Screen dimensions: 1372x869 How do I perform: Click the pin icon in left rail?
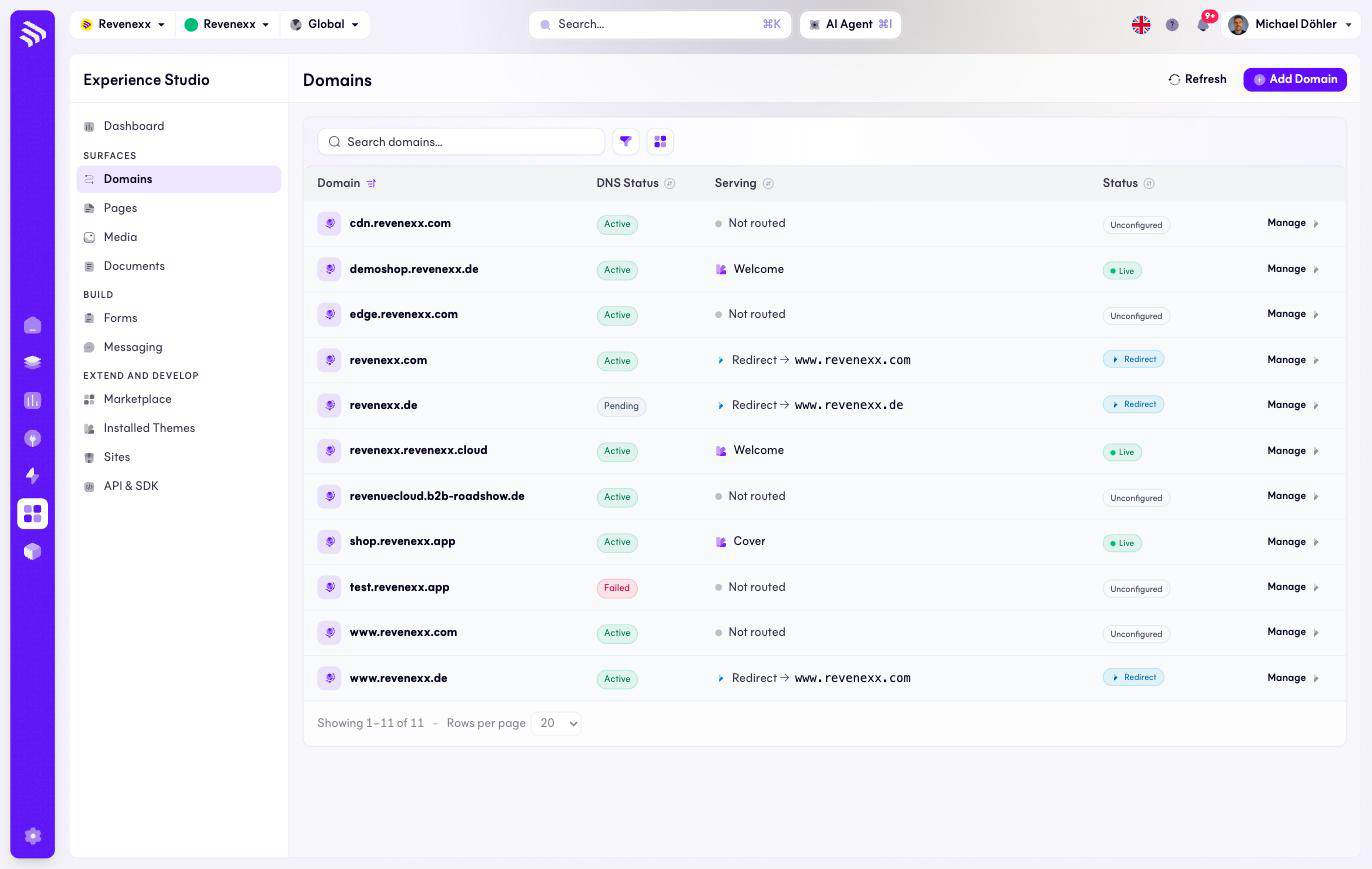[32, 438]
